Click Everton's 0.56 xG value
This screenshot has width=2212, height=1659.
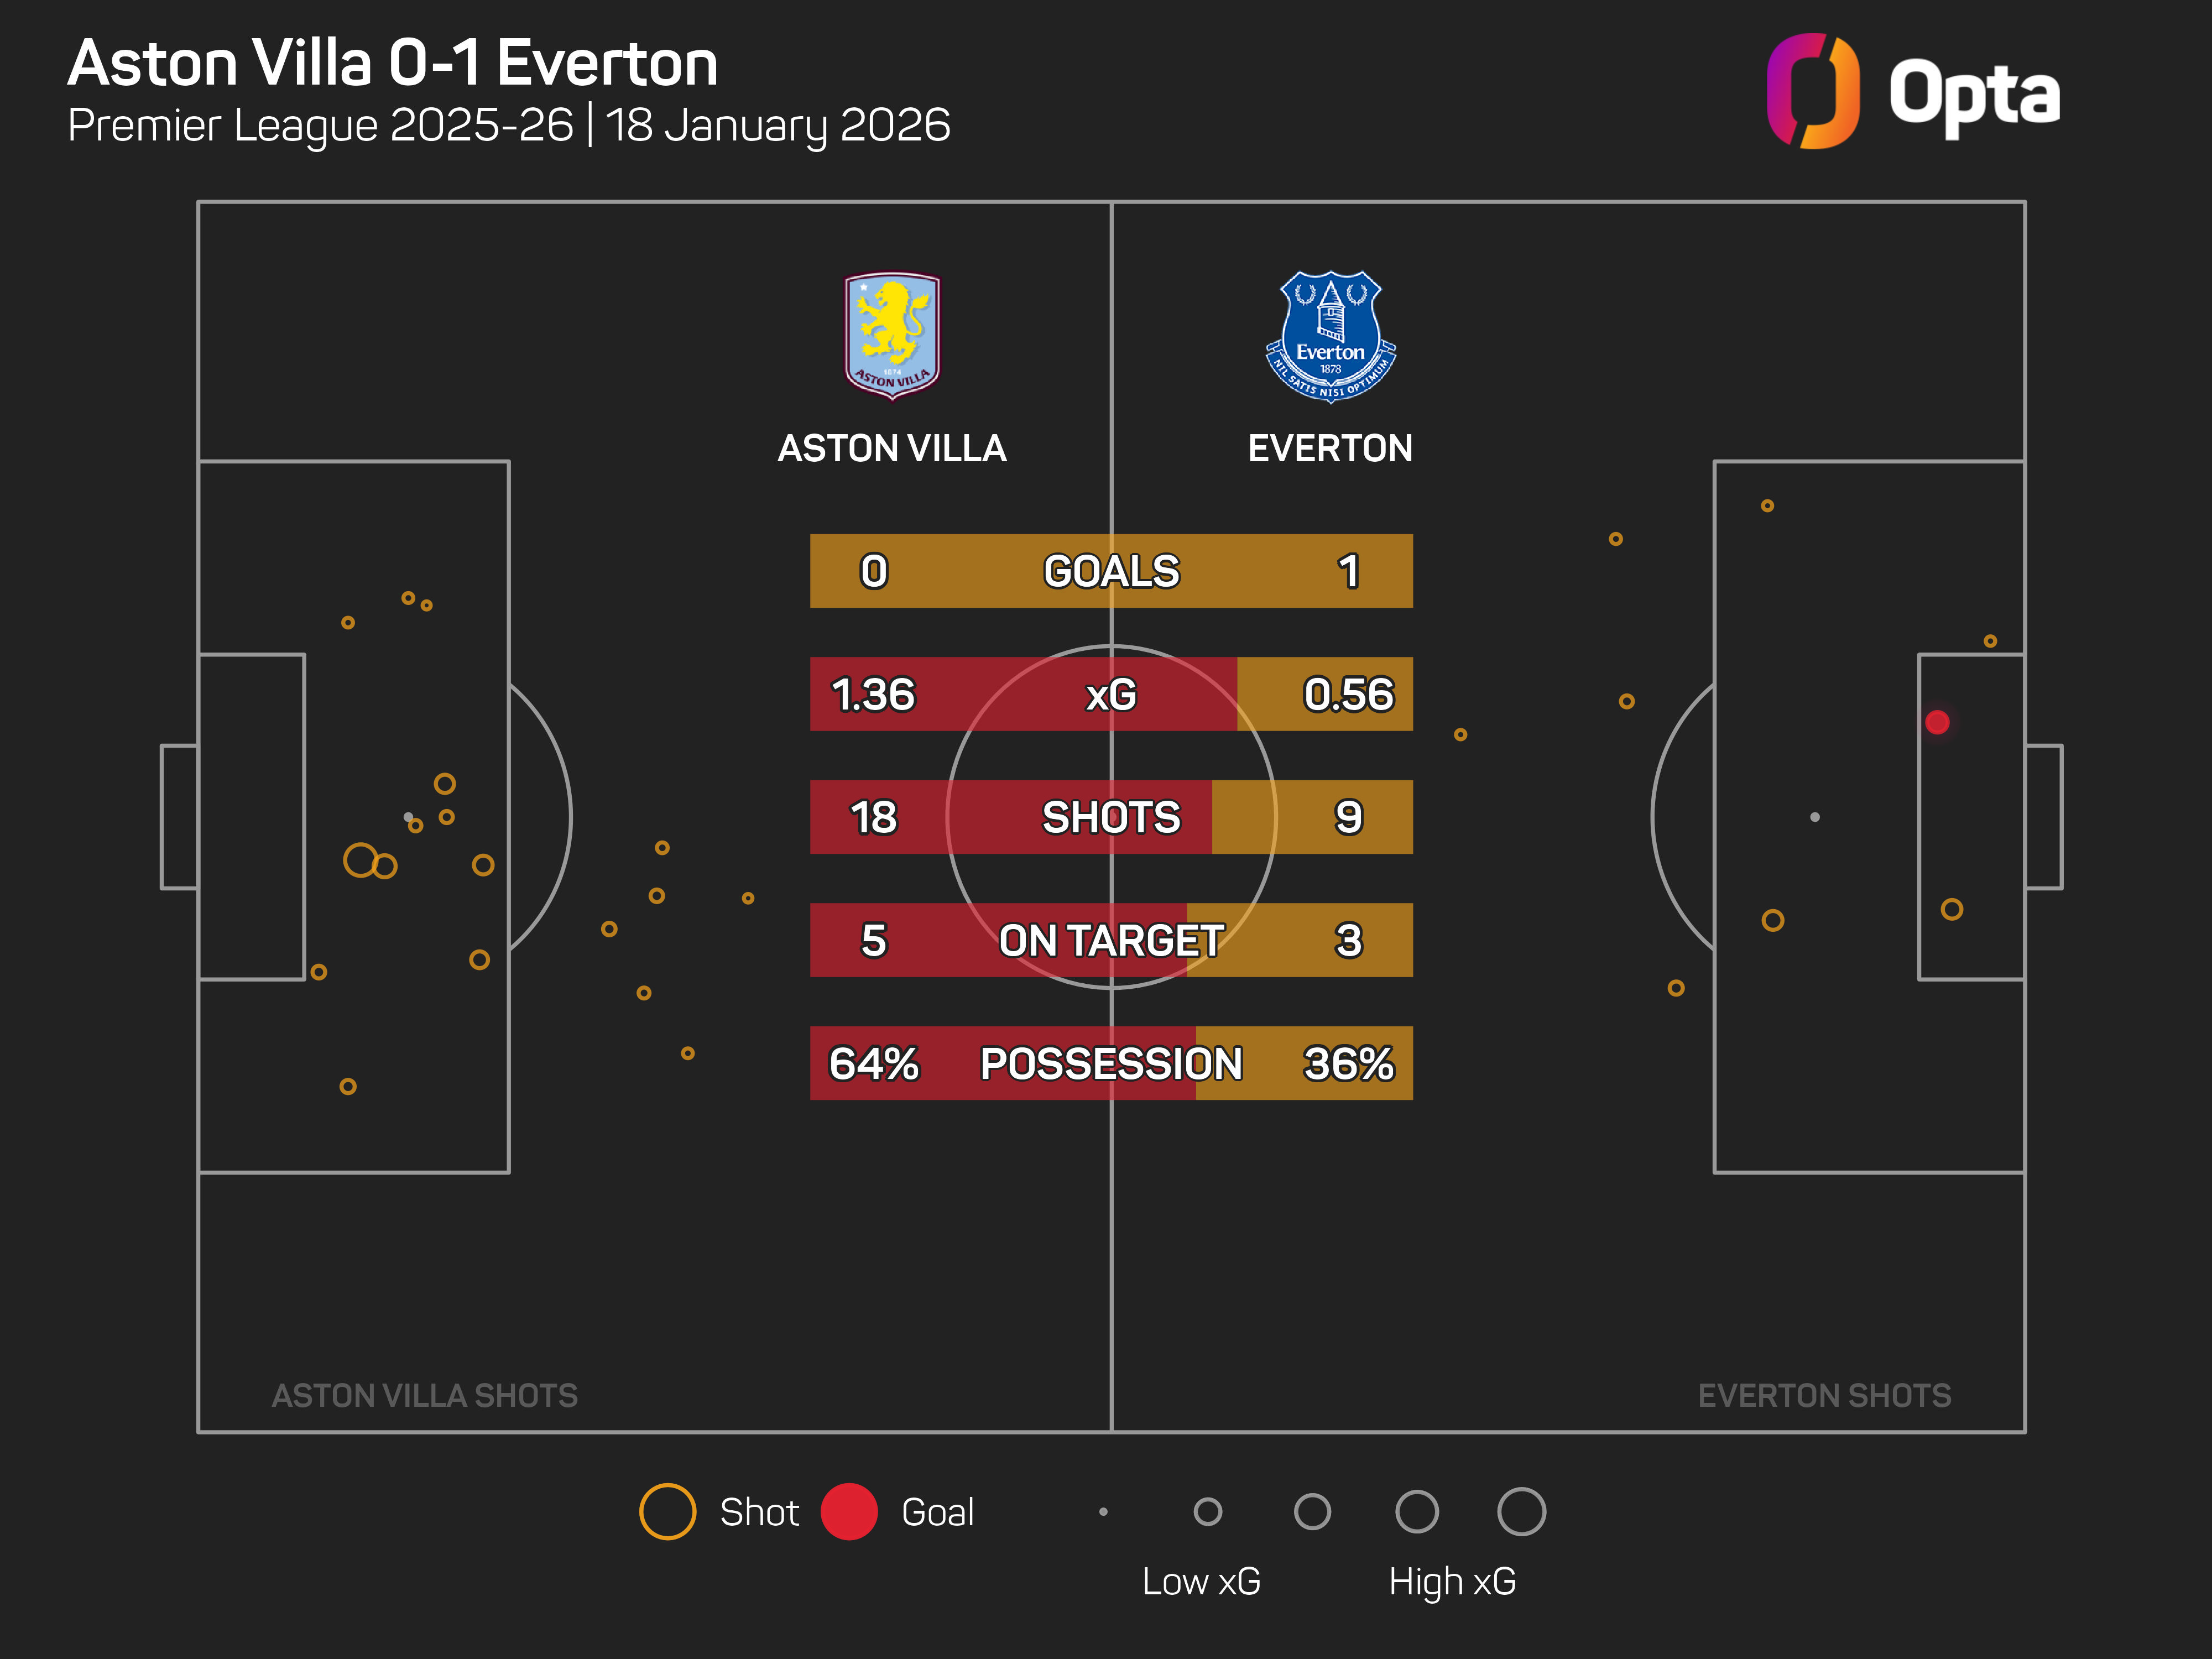[x=1348, y=694]
